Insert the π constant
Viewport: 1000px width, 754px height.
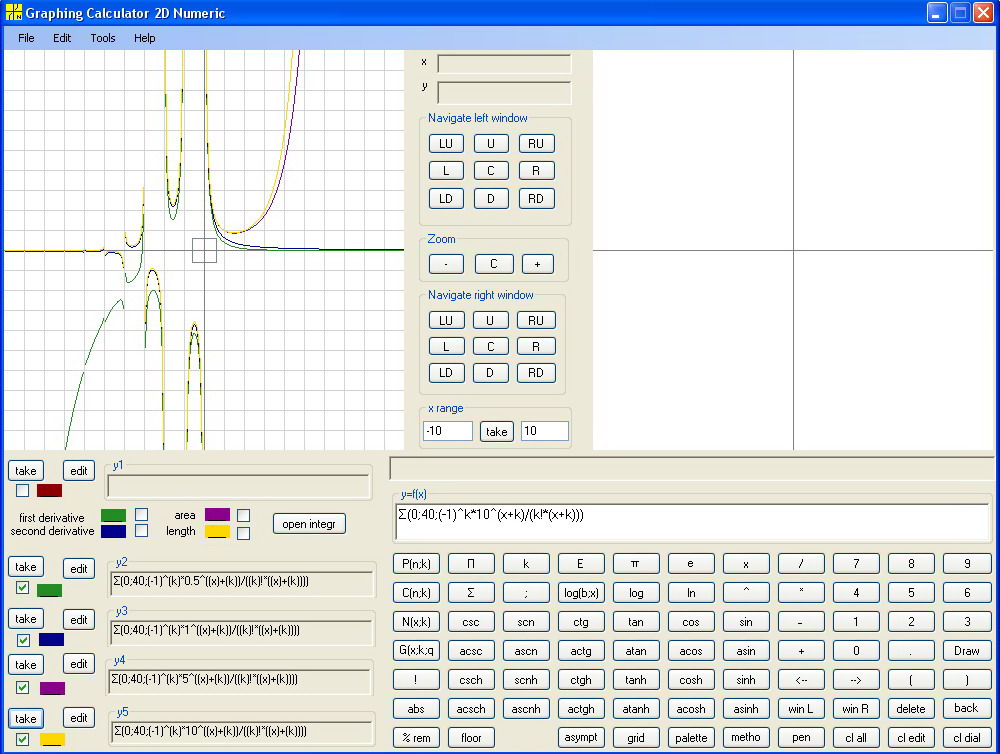point(635,564)
